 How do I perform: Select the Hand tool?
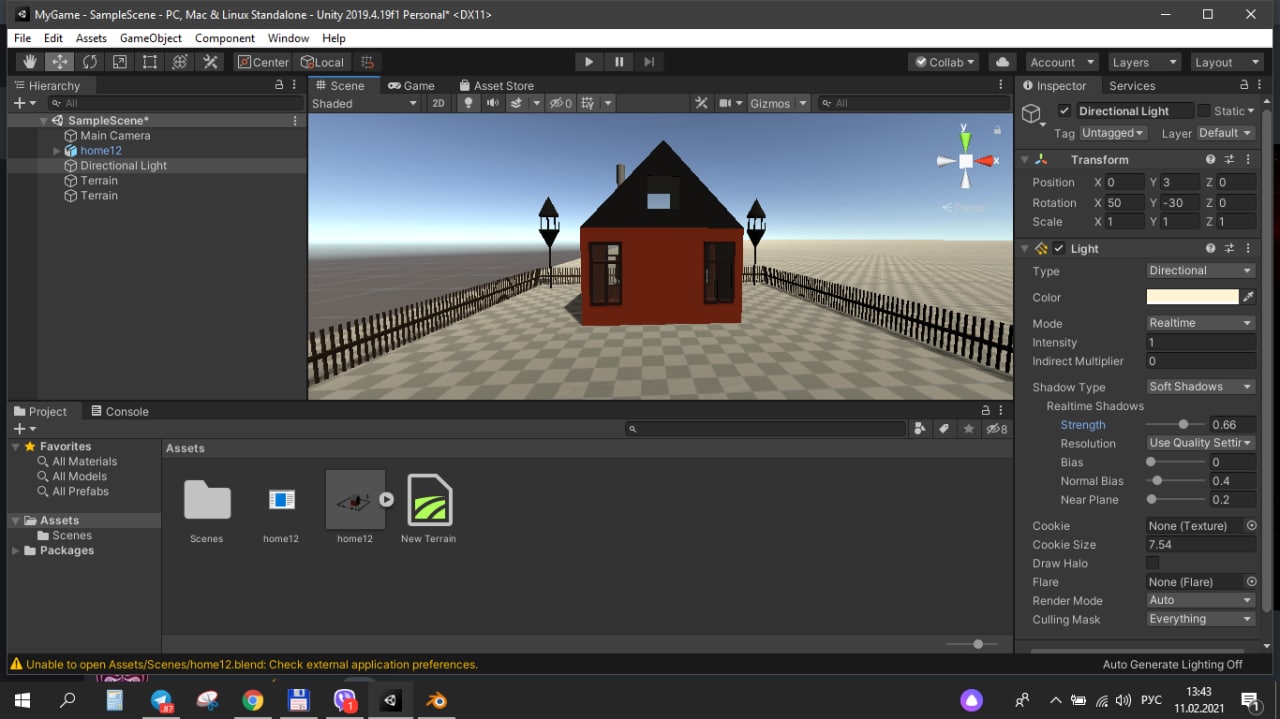point(30,62)
